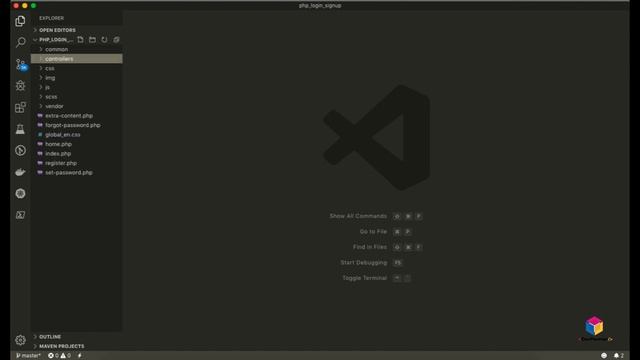The image size is (640, 360).
Task: Open extra-content.php file
Action: [x=77, y=116]
